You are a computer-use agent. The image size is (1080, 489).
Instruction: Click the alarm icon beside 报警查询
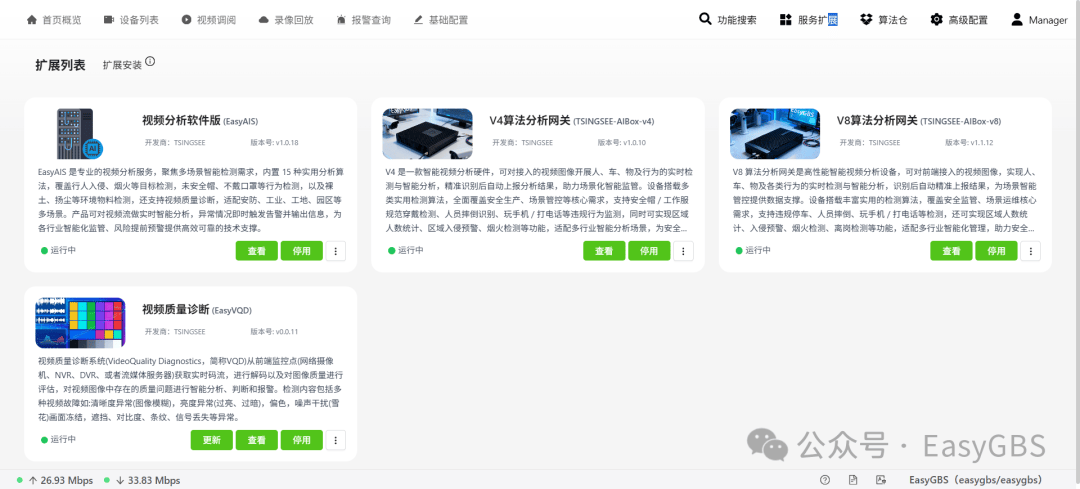click(x=342, y=20)
